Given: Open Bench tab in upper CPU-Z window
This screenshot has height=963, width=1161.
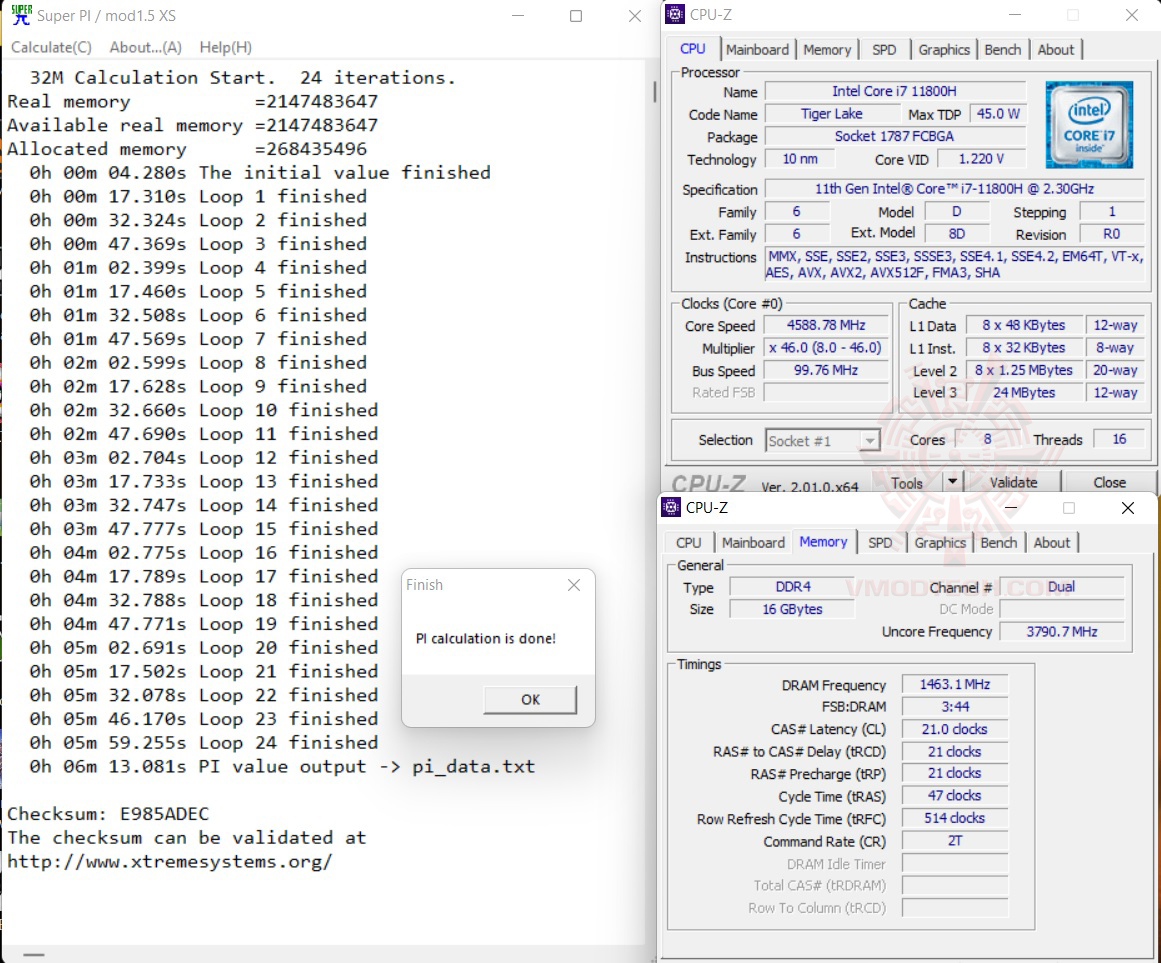Looking at the screenshot, I should (x=1003, y=50).
